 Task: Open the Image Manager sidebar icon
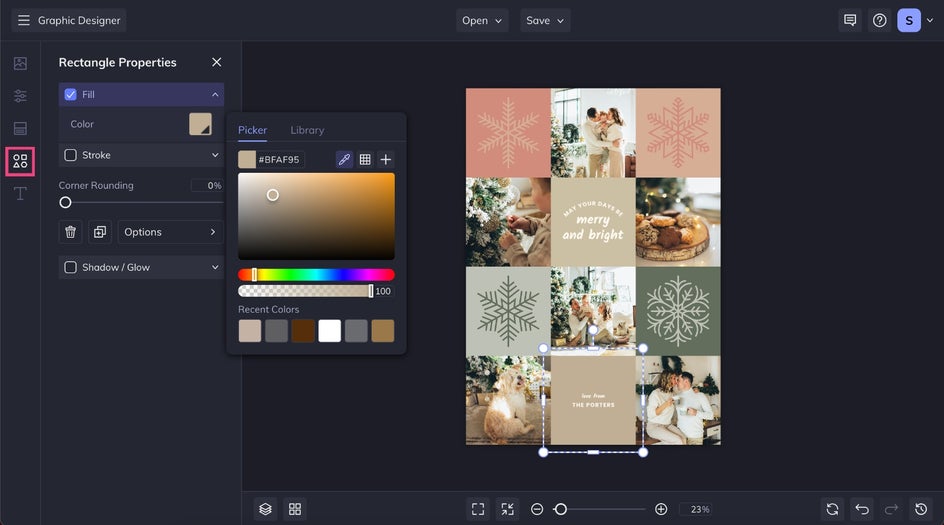tap(20, 63)
